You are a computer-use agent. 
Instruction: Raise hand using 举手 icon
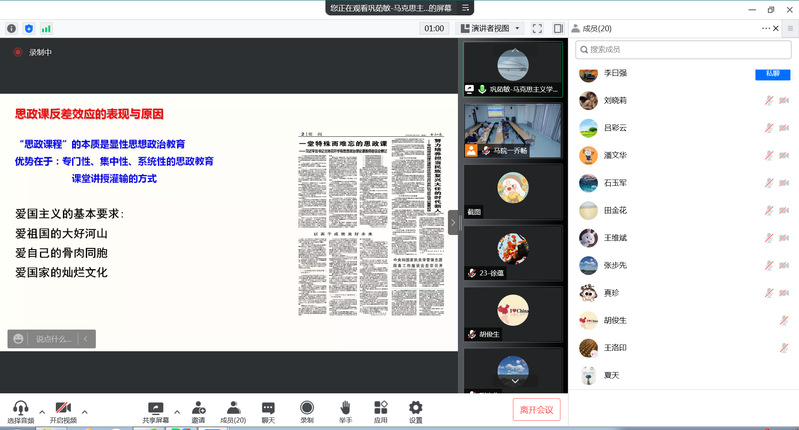pos(345,412)
